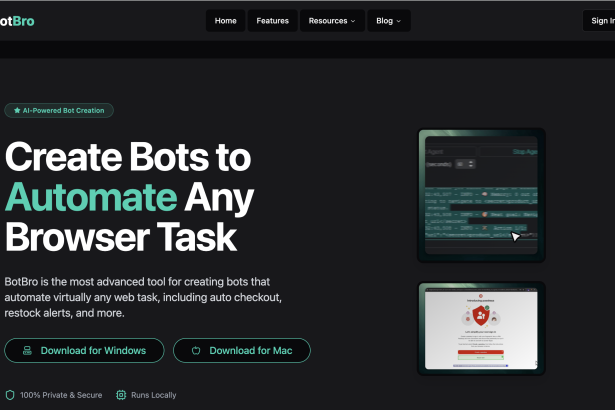
Task: Click the AI-Powered Bot Creation badge
Action: (59, 111)
